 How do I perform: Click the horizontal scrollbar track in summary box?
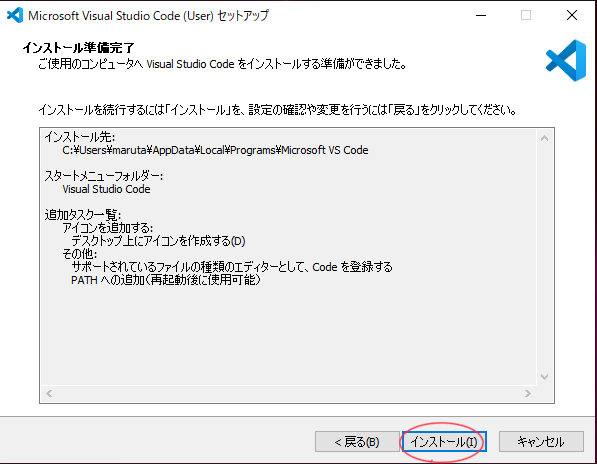tap(288, 393)
